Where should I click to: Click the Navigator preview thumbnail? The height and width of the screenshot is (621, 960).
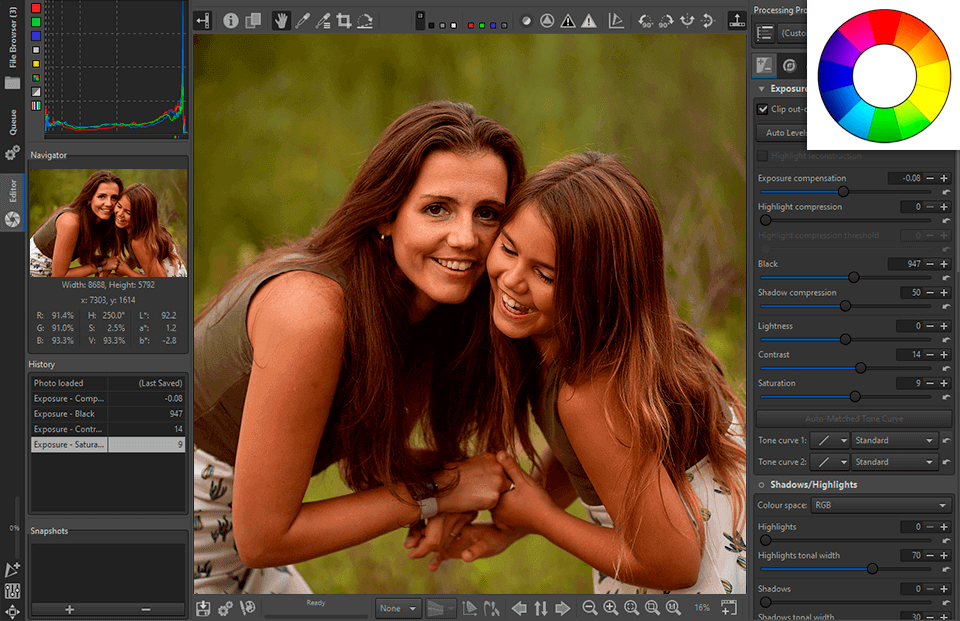point(108,222)
